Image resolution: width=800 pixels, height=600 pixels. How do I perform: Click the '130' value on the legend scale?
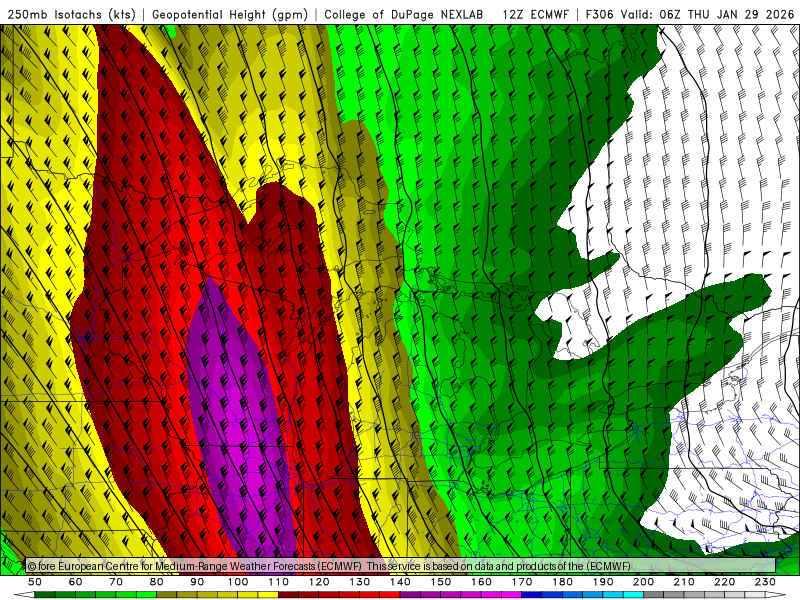[x=360, y=582]
